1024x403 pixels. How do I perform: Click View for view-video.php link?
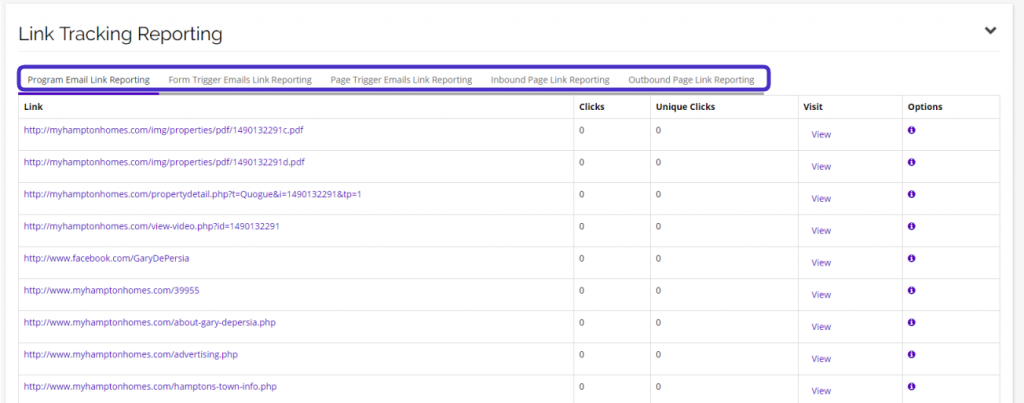click(821, 231)
